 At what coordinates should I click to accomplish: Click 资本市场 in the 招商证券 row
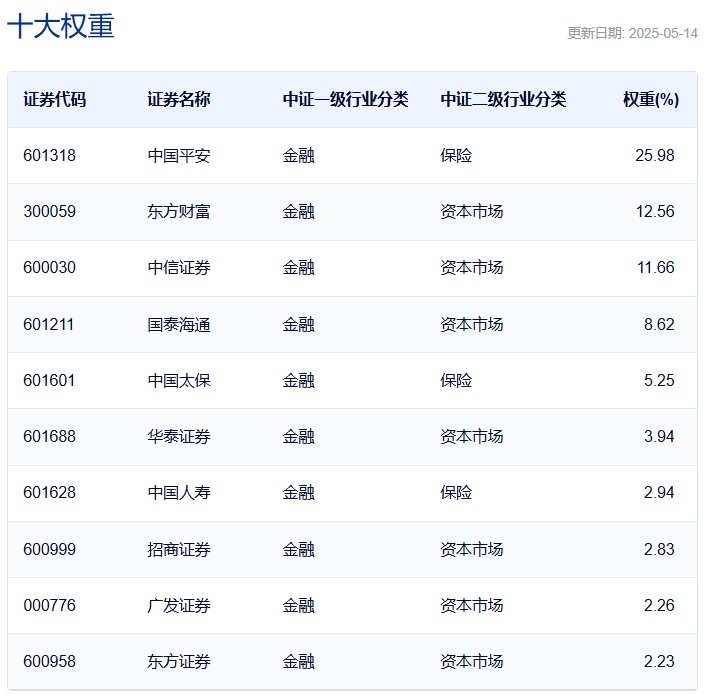(472, 549)
